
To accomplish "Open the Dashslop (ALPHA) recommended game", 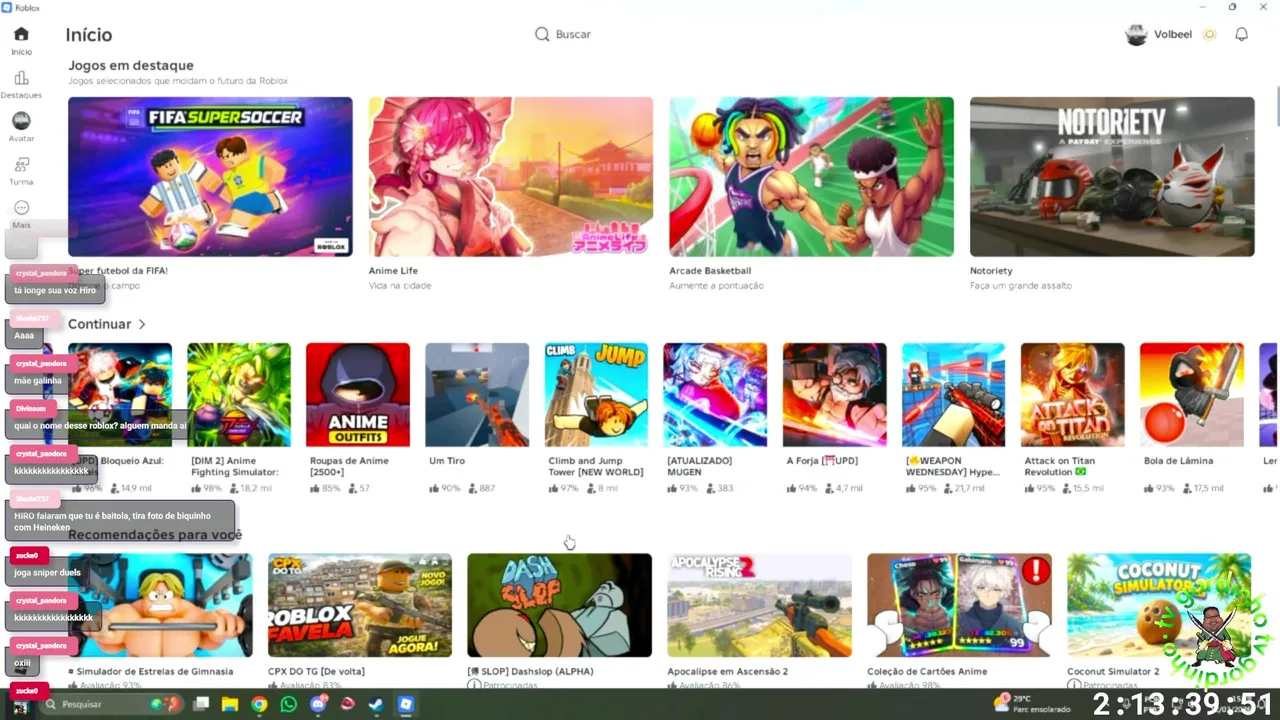I will coord(559,605).
